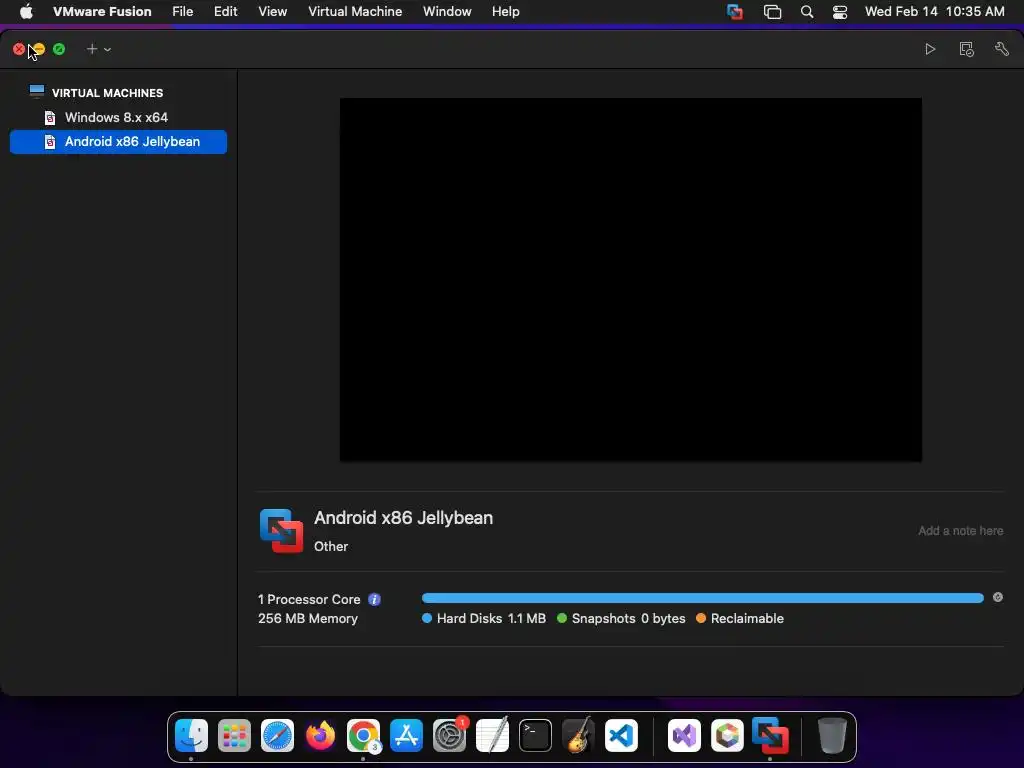Open Google Chrome from the Dock
The height and width of the screenshot is (768, 1024).
(x=364, y=736)
